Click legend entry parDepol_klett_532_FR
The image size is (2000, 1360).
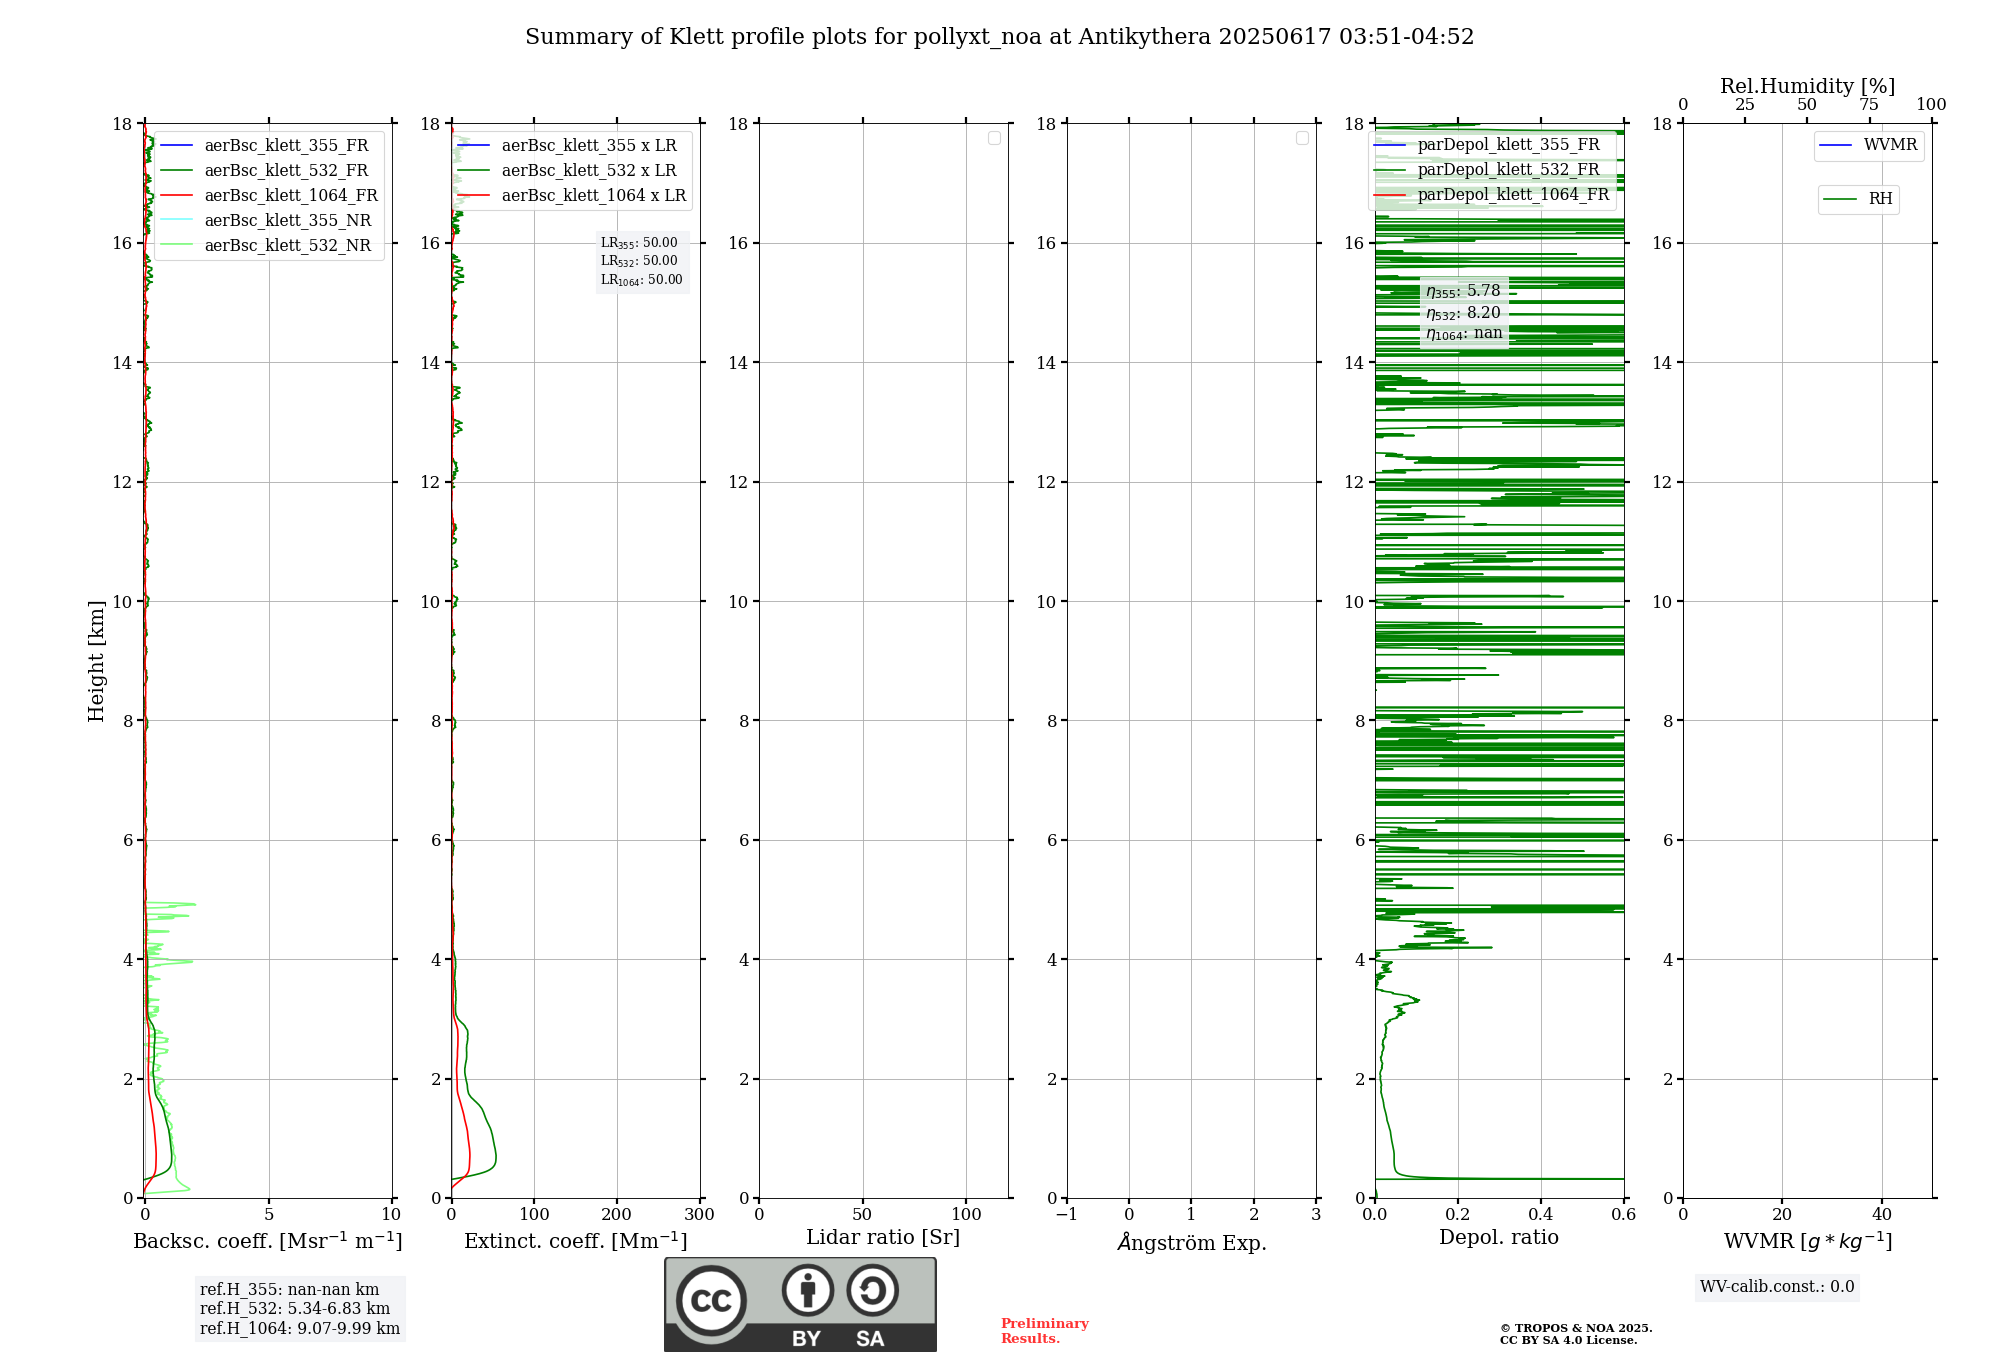(x=1488, y=169)
